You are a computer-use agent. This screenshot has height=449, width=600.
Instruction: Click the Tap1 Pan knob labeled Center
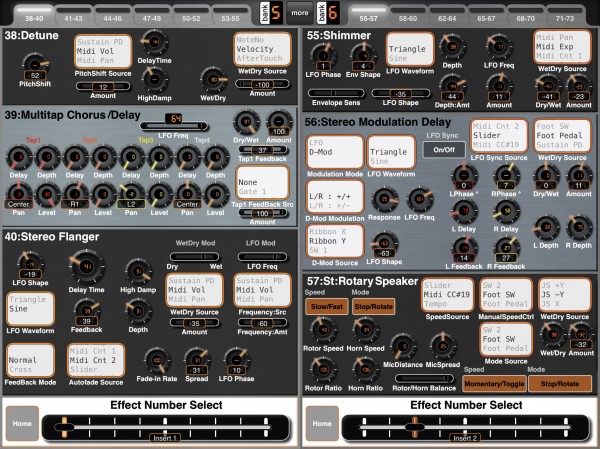[18, 195]
